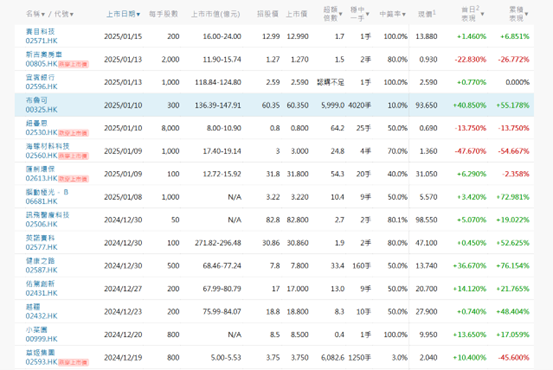Select allotment rate 80.1% cell

click(397, 220)
